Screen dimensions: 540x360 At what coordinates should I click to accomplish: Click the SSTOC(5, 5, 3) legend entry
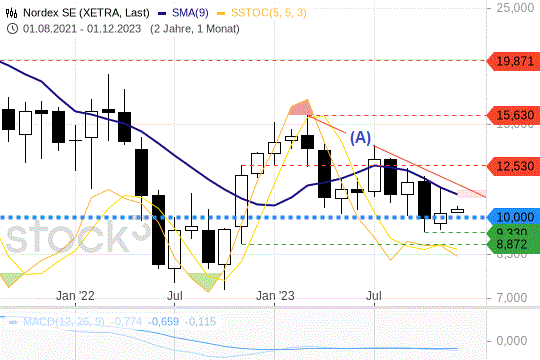coord(268,13)
